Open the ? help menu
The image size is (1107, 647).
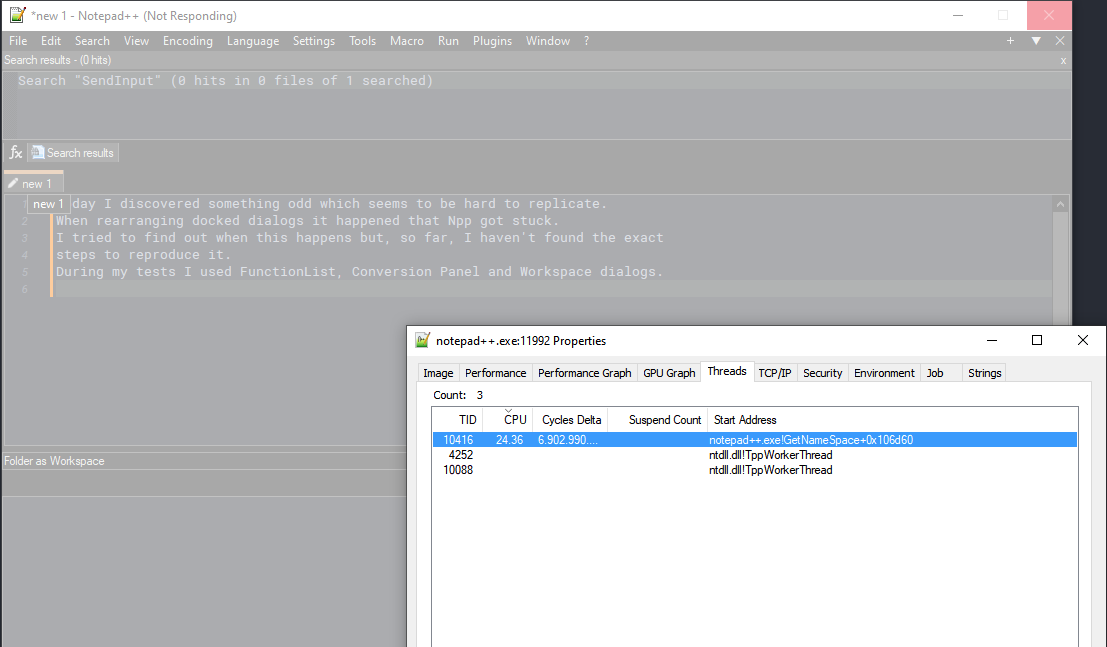587,41
